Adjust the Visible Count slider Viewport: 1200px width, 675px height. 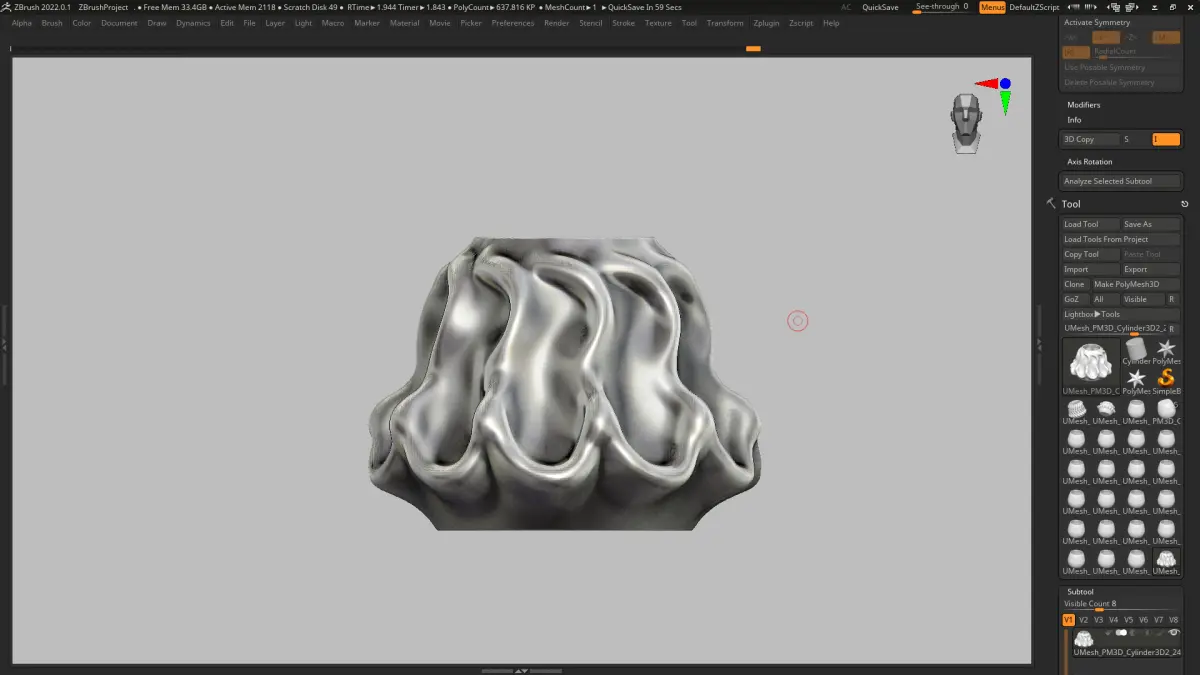click(1120, 606)
